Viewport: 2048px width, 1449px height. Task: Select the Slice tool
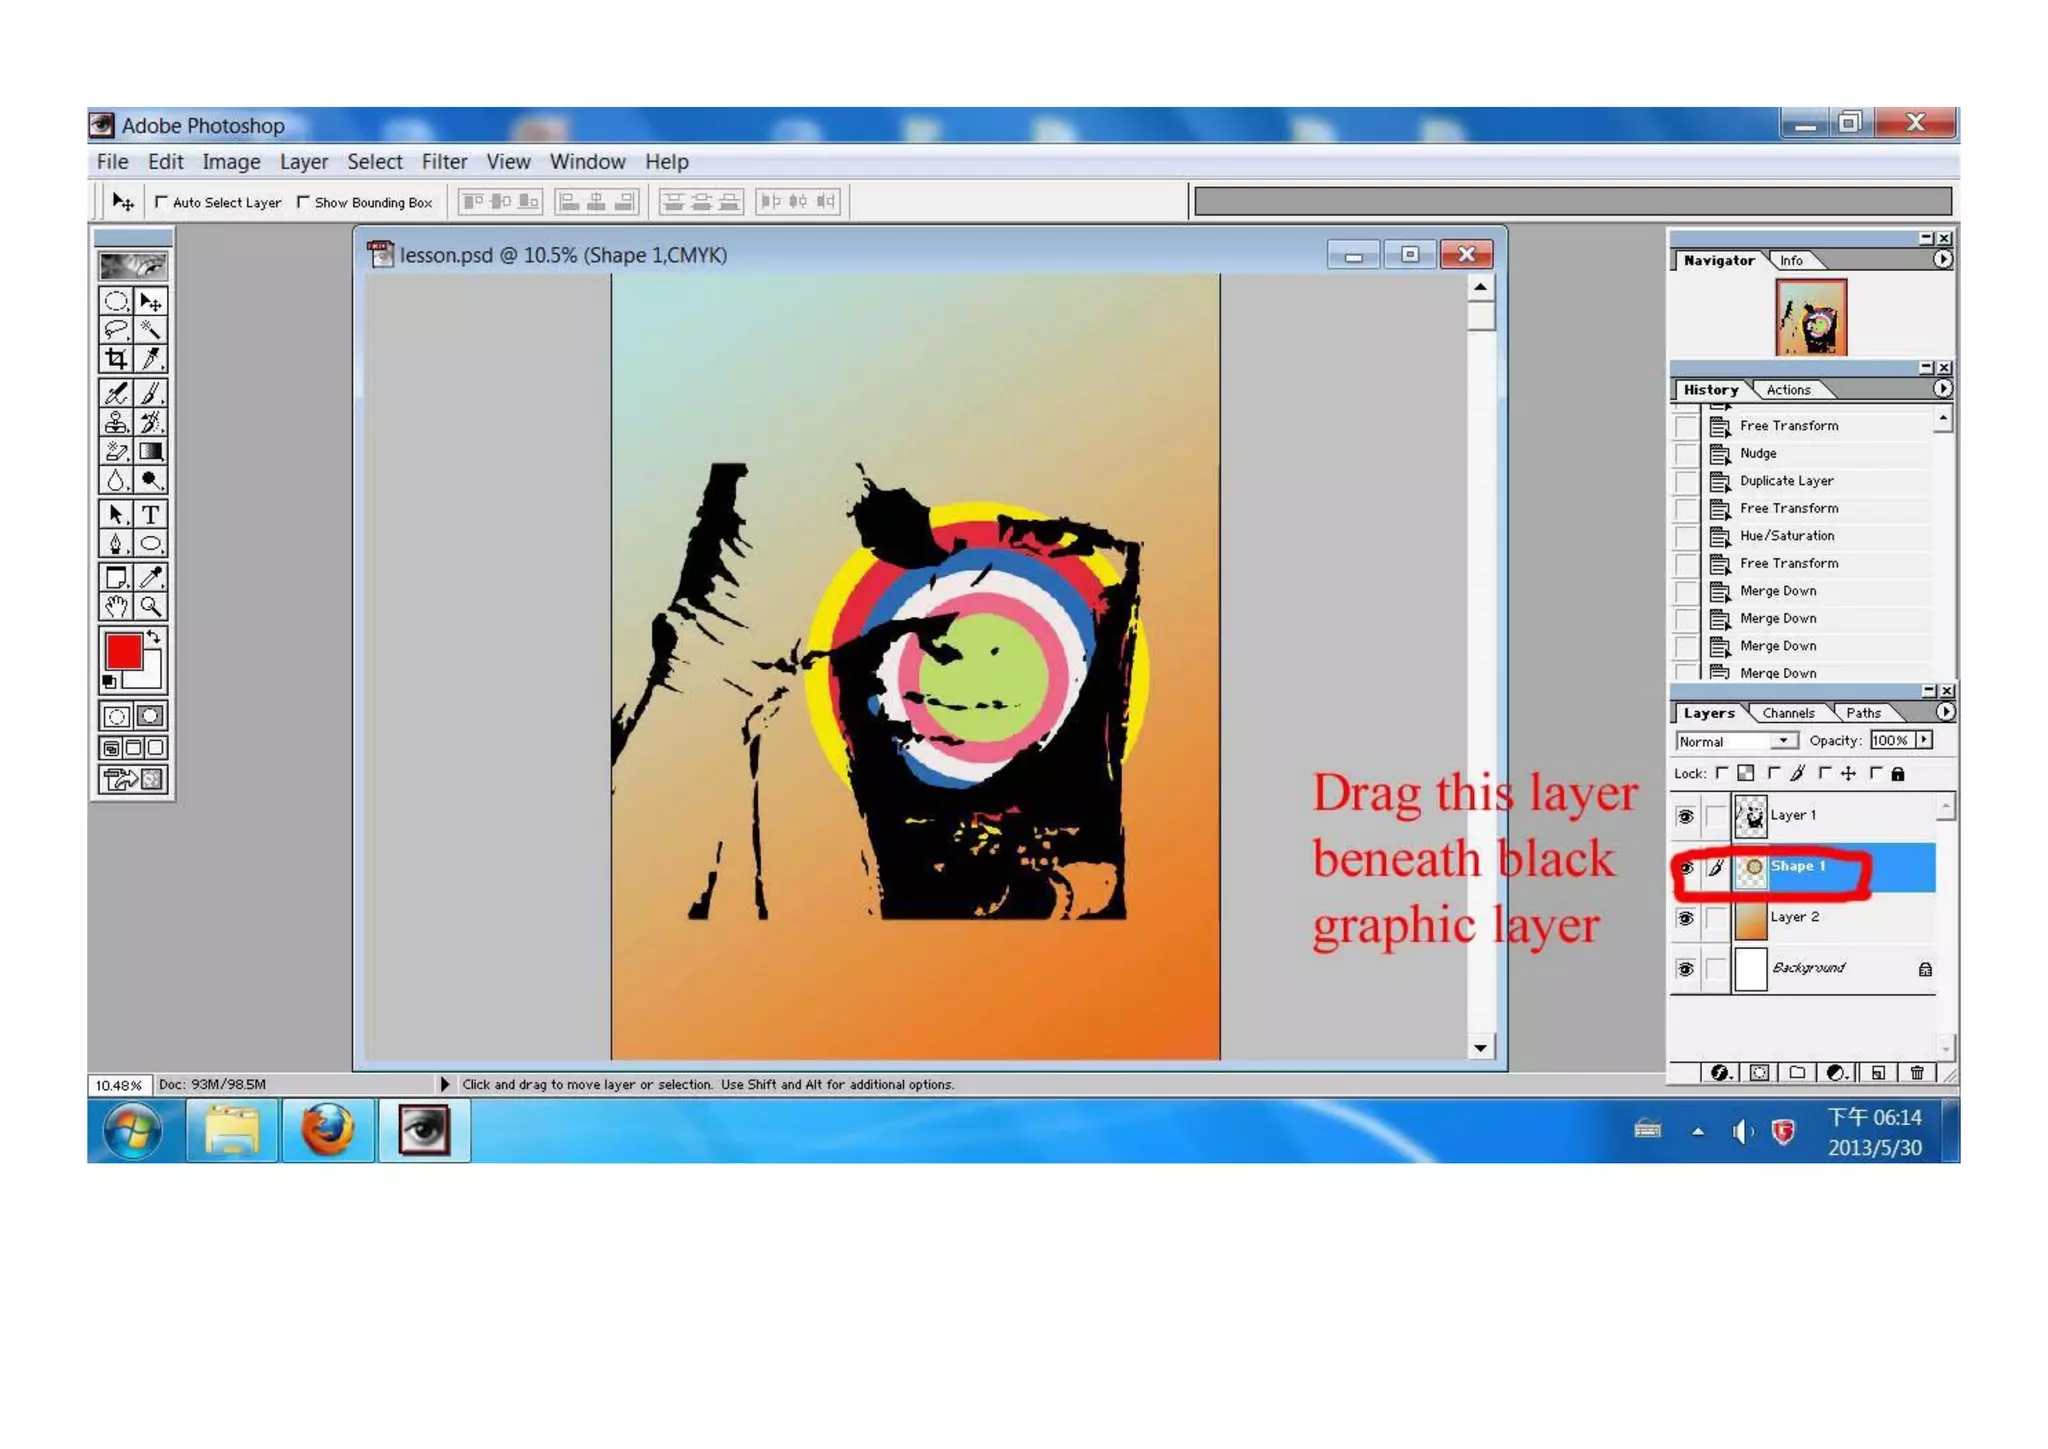(x=151, y=359)
